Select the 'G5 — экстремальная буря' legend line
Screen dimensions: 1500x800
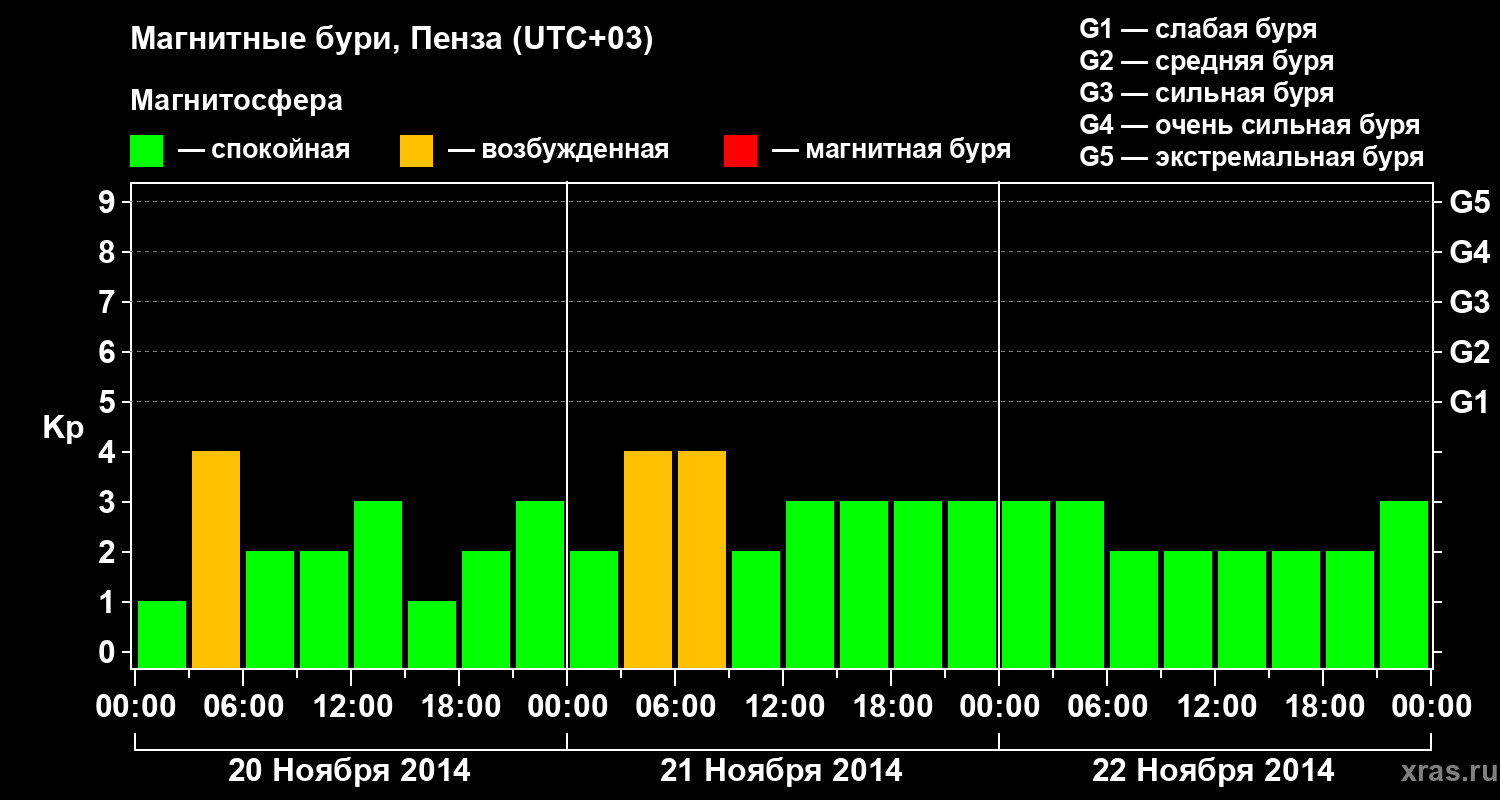click(1252, 157)
